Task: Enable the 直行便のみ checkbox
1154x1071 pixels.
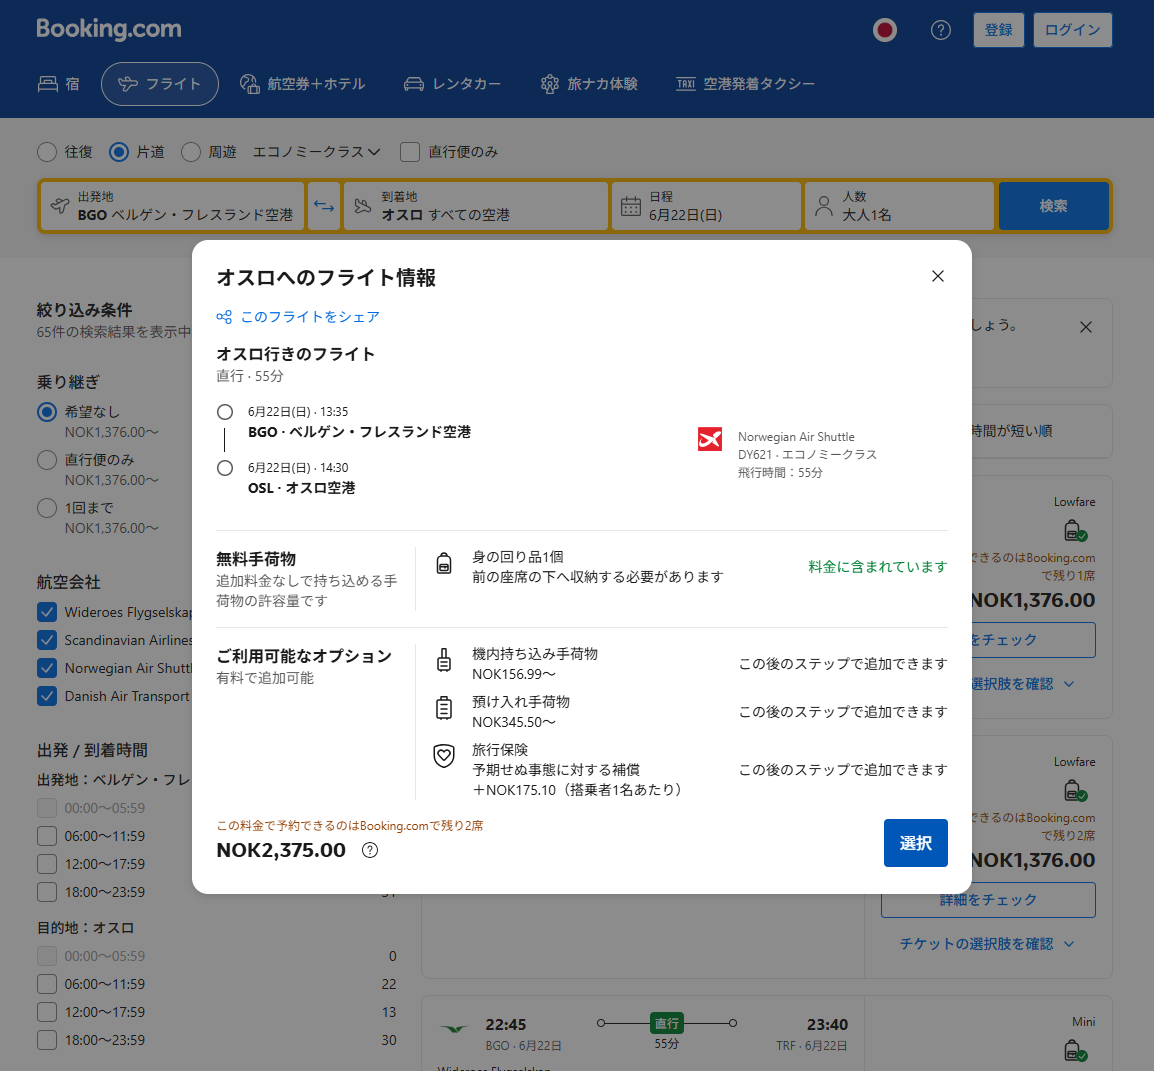Action: (x=409, y=152)
